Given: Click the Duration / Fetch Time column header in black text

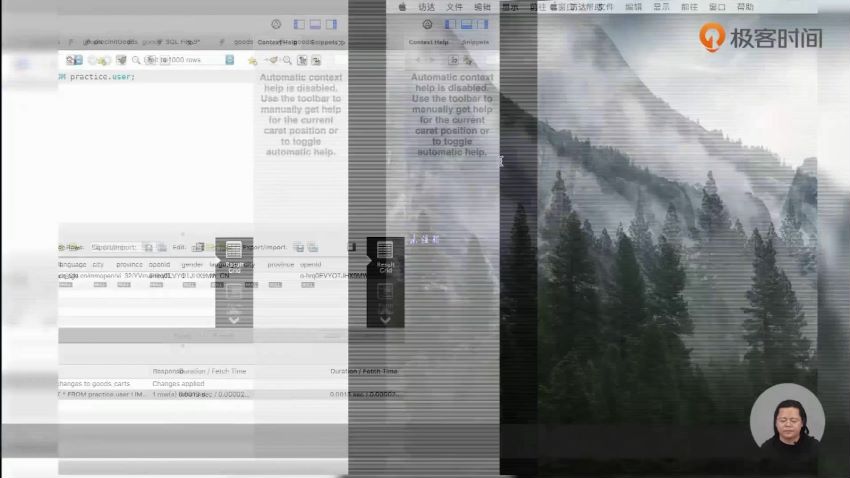Looking at the screenshot, I should 364,371.
